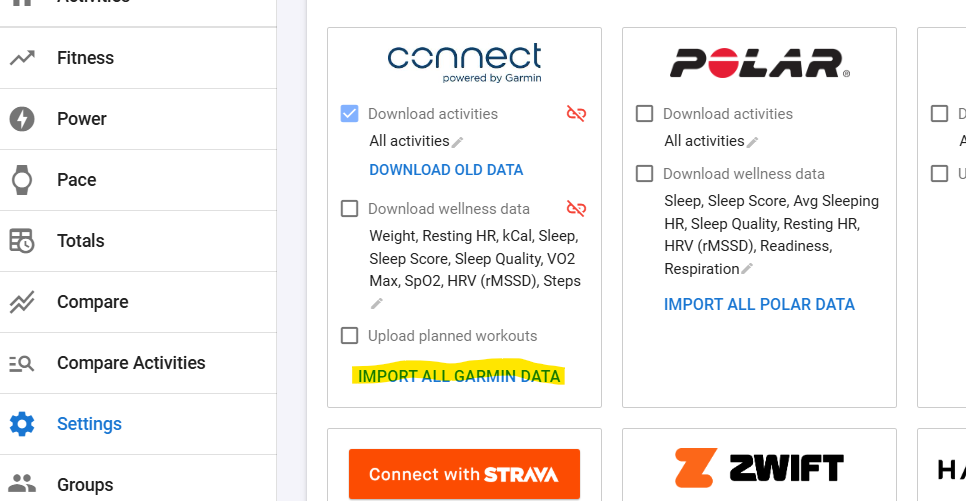
Task: Click the Totals table-clock icon
Action: [x=22, y=241]
